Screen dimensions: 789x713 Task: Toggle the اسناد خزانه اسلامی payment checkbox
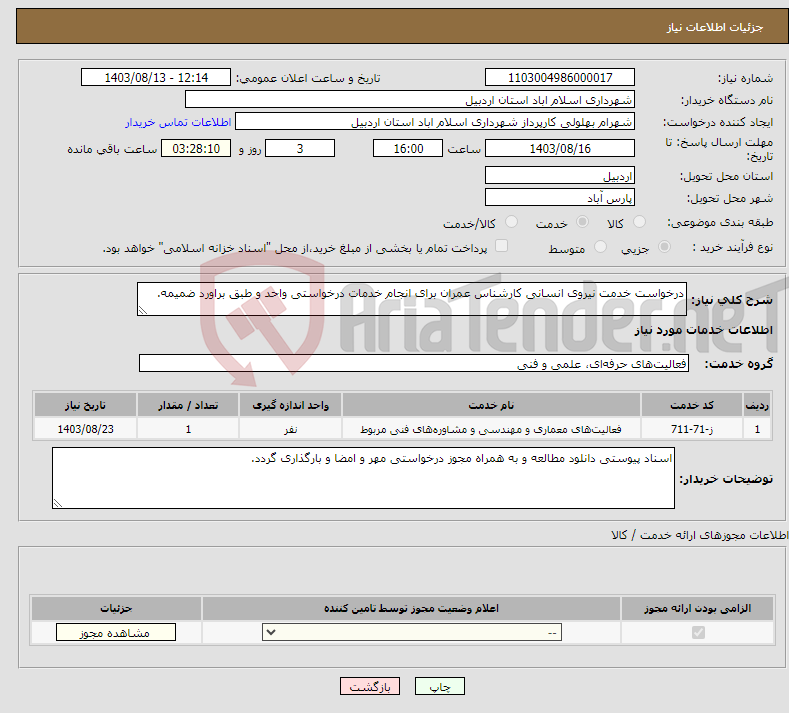pos(501,246)
